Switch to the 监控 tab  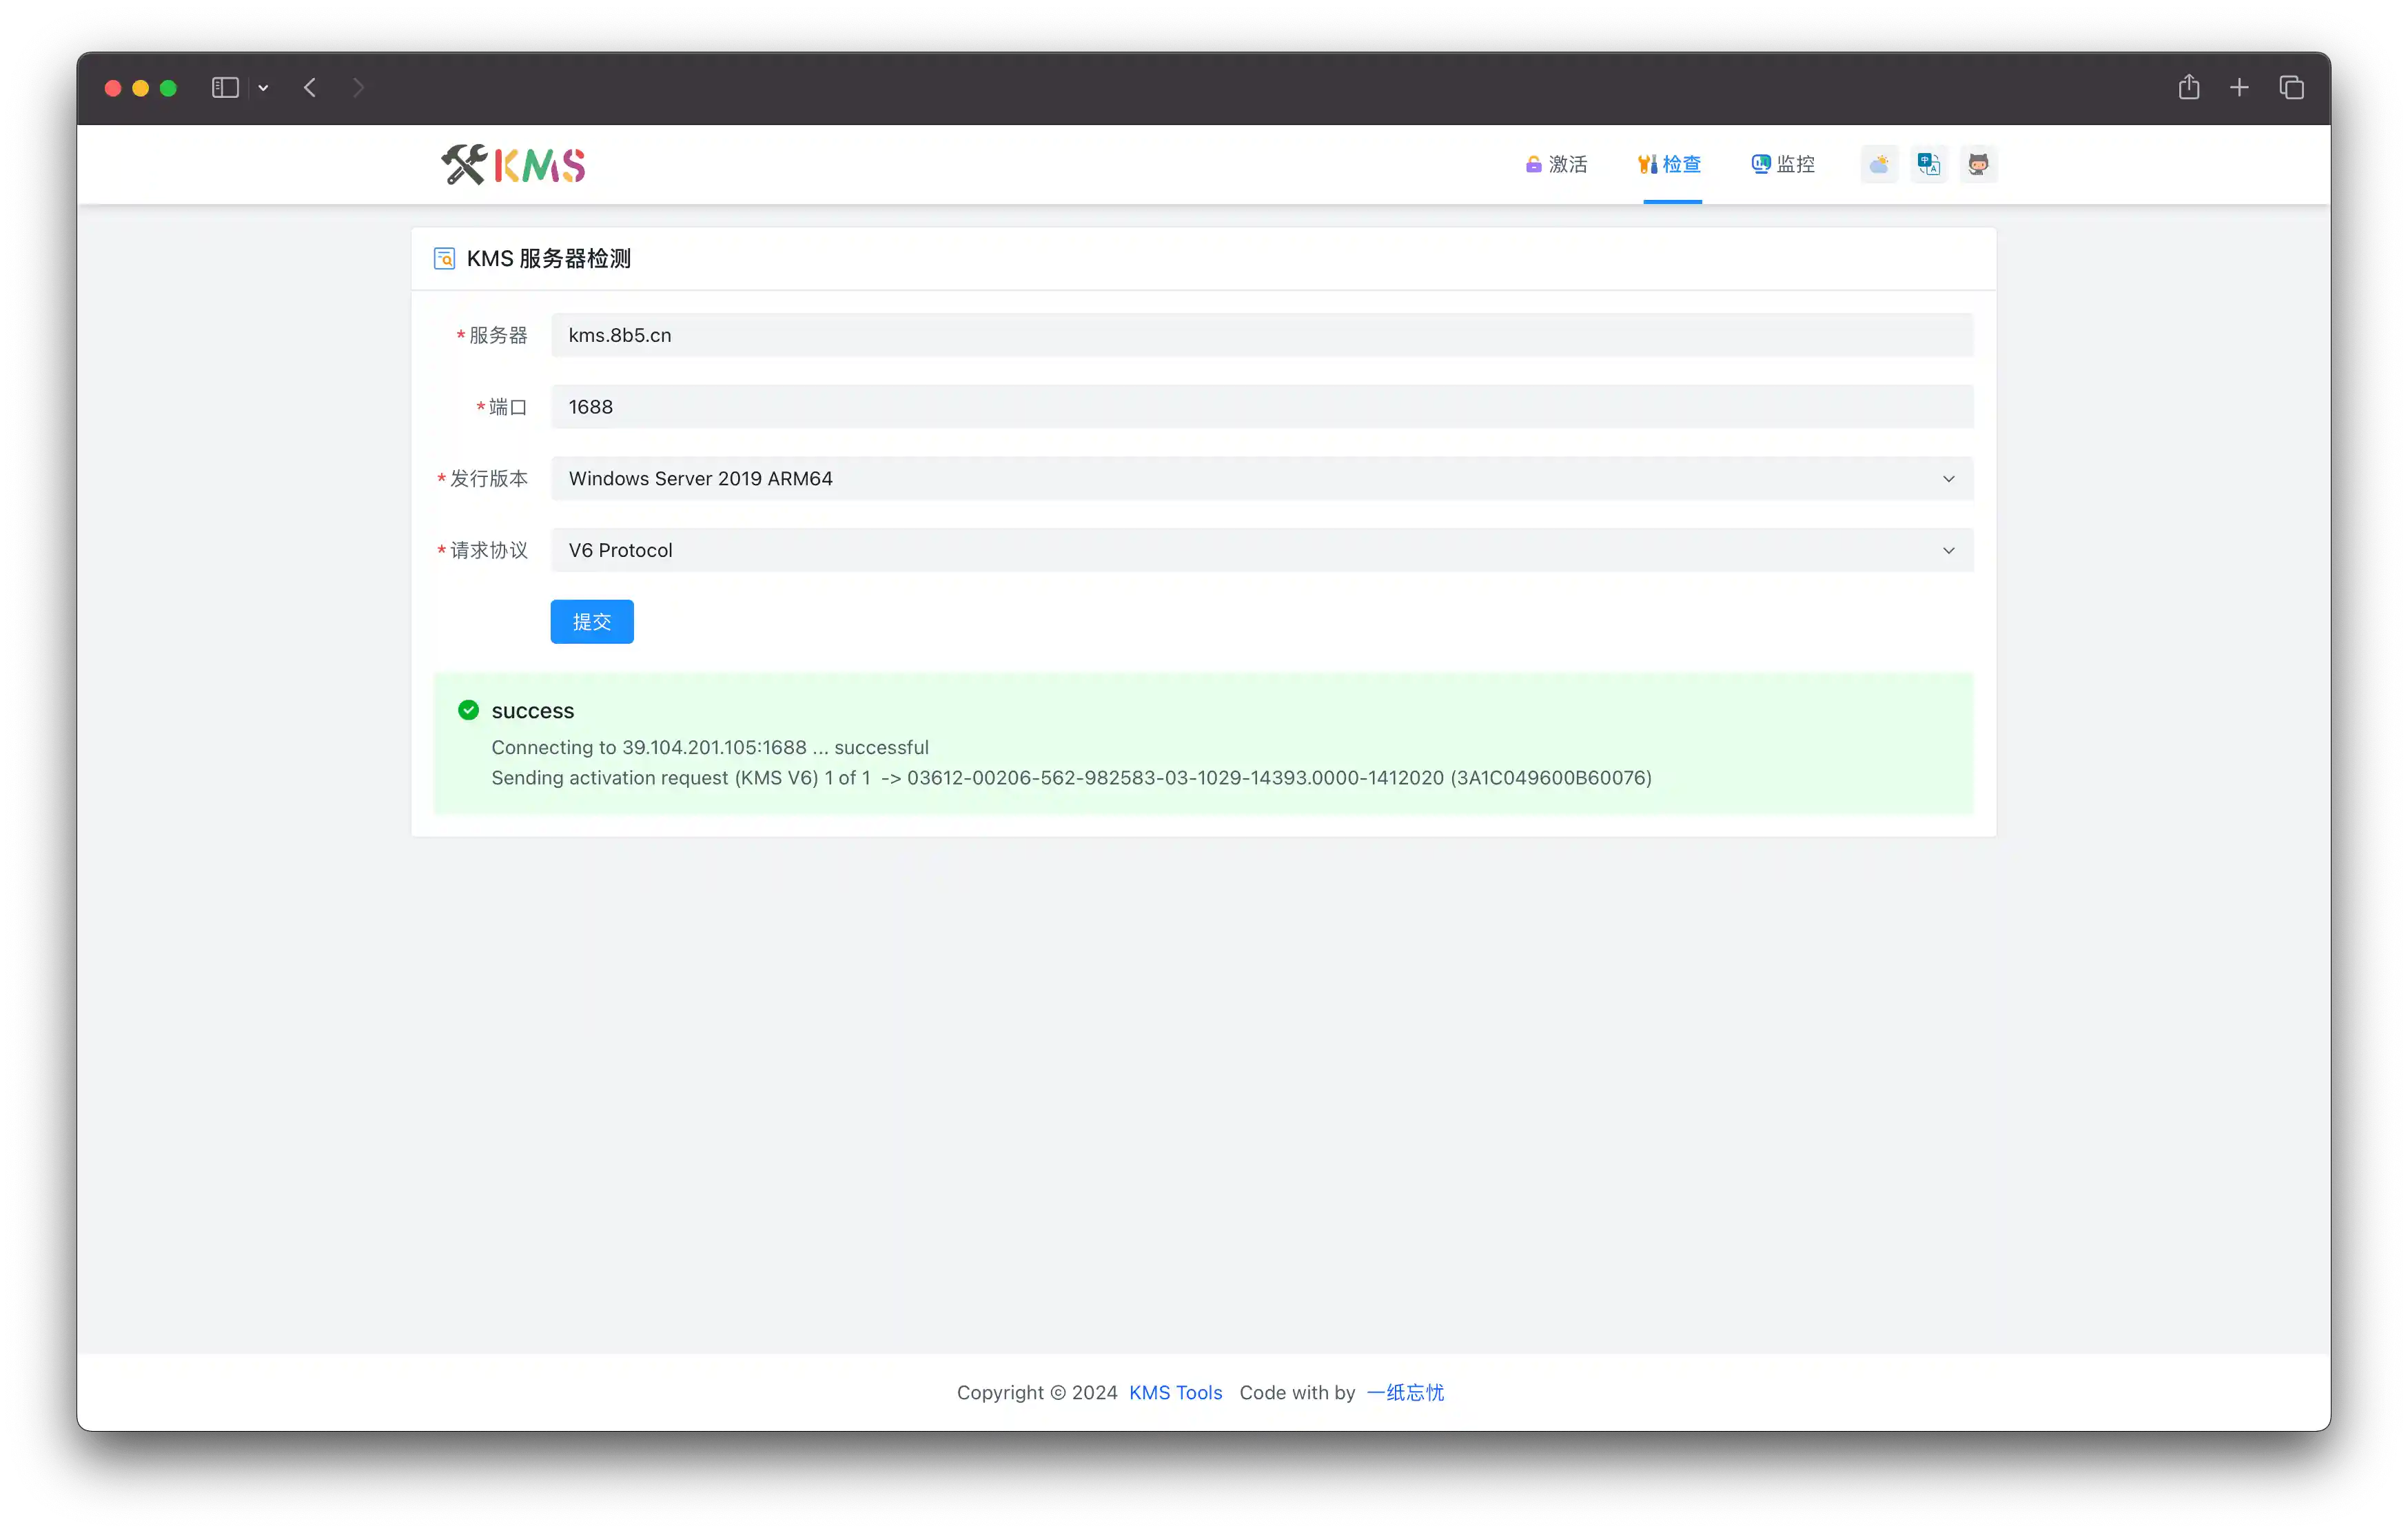point(1783,164)
